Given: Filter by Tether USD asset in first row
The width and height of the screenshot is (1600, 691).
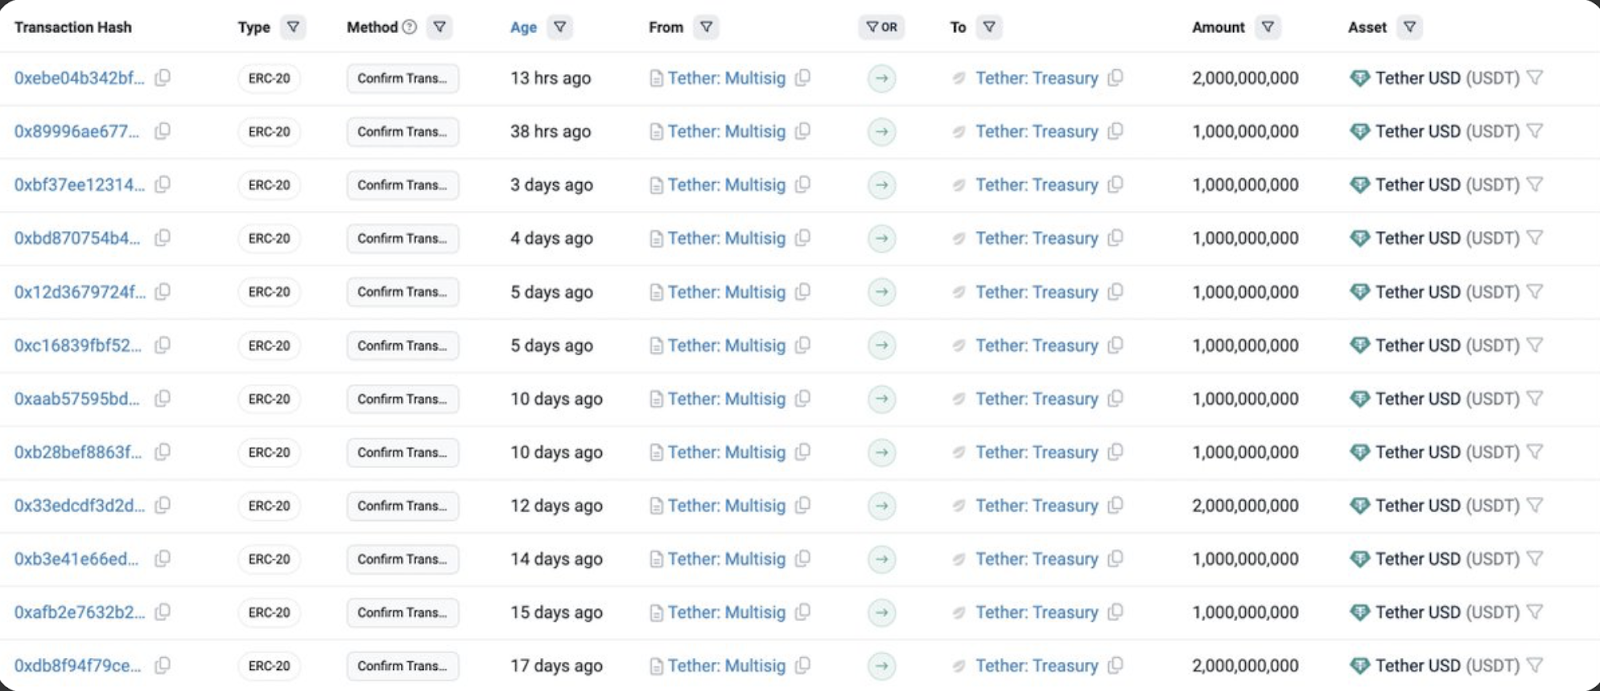Looking at the screenshot, I should [1535, 78].
